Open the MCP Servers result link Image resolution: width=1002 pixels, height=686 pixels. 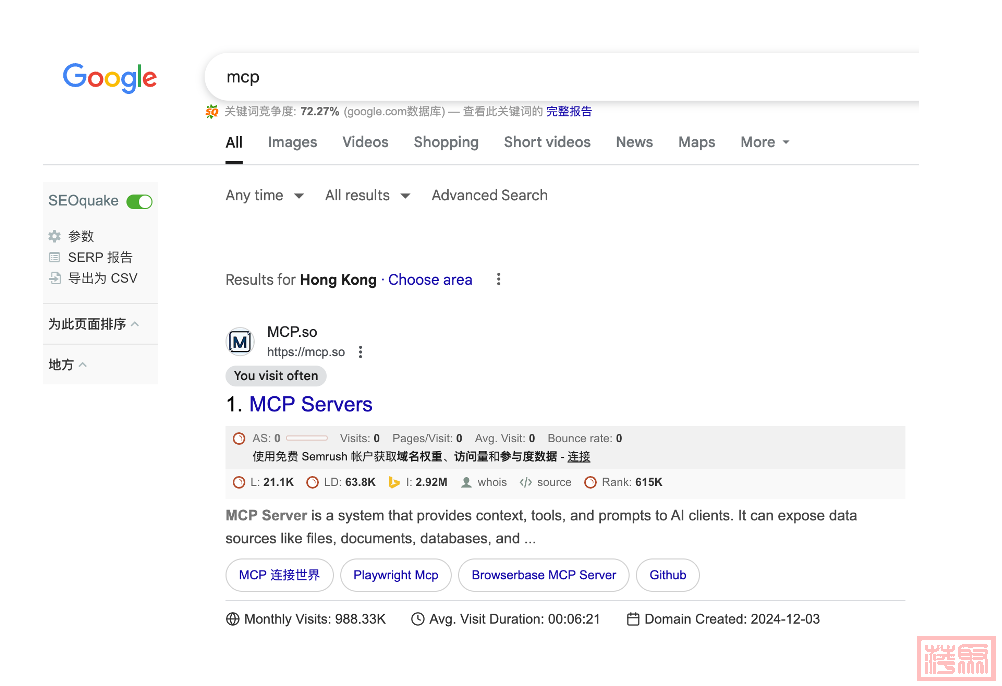pos(310,405)
